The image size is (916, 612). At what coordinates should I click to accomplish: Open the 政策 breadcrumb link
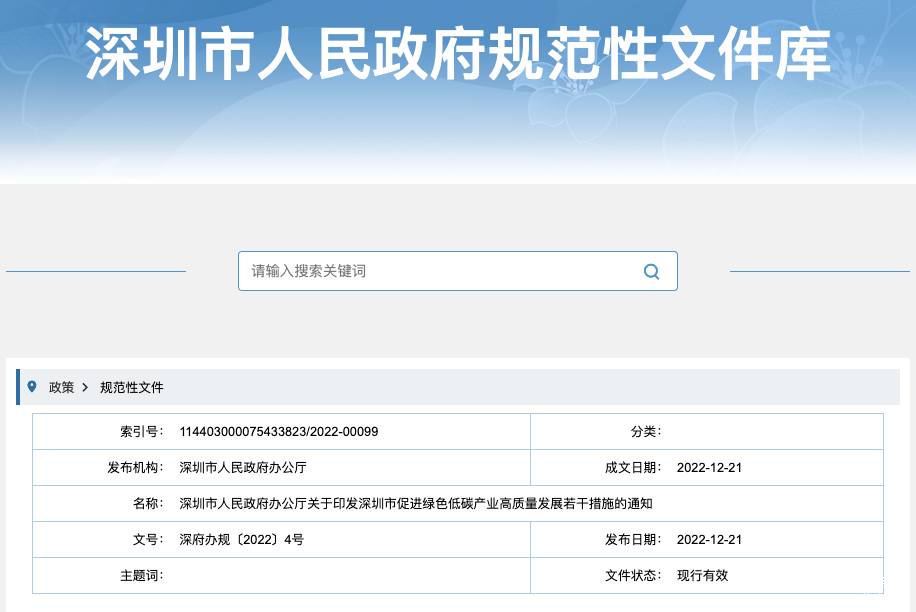pyautogui.click(x=61, y=387)
